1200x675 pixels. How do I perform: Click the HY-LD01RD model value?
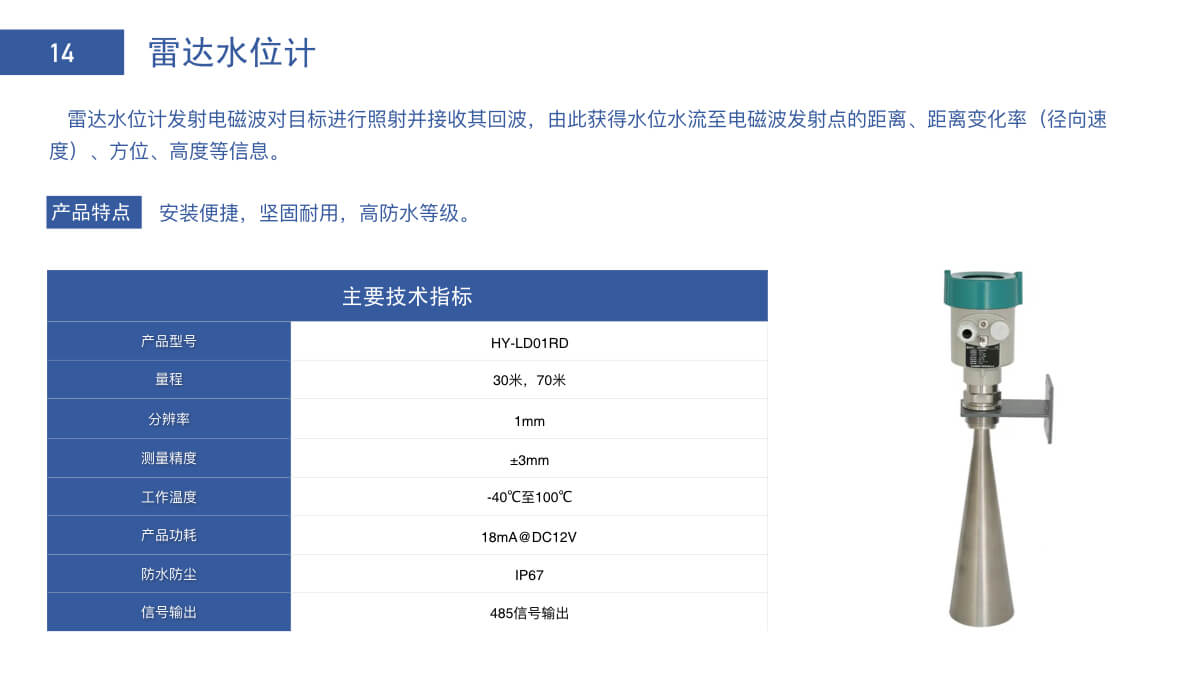pos(530,343)
